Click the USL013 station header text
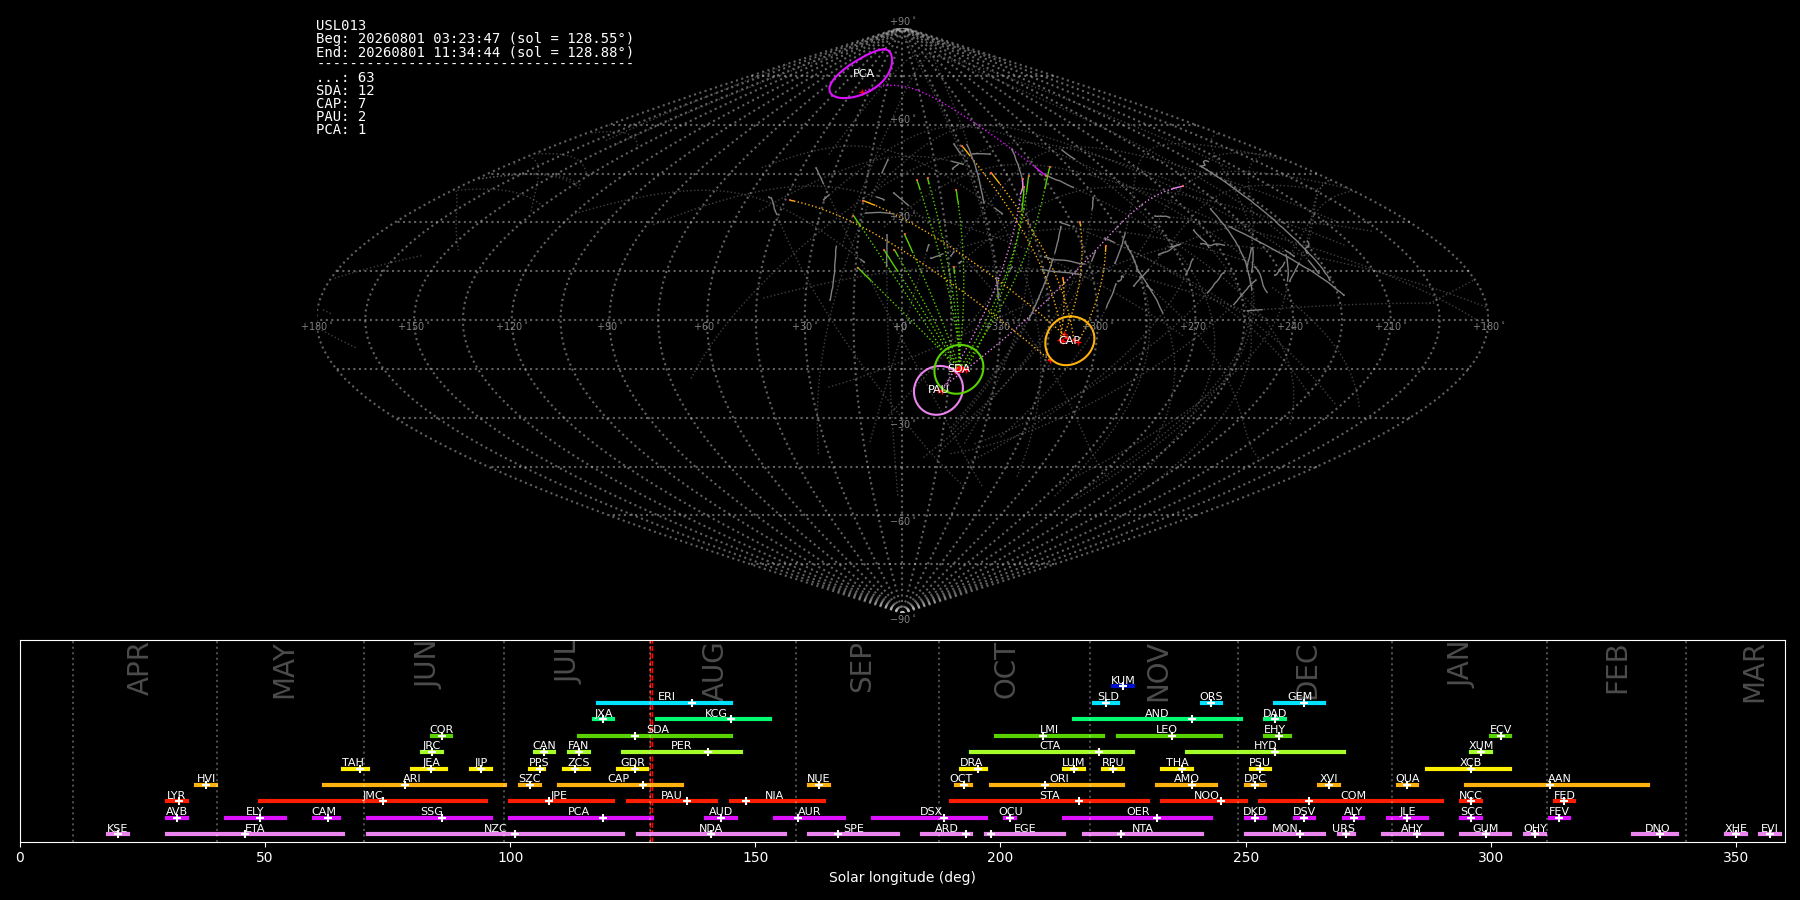Image resolution: width=1800 pixels, height=900 pixels. [x=341, y=26]
